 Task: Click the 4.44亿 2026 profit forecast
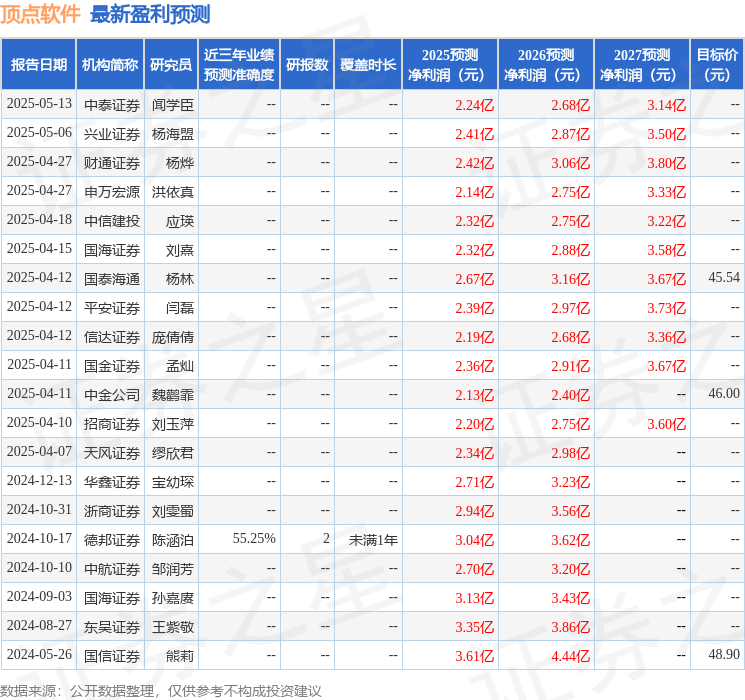click(x=570, y=656)
